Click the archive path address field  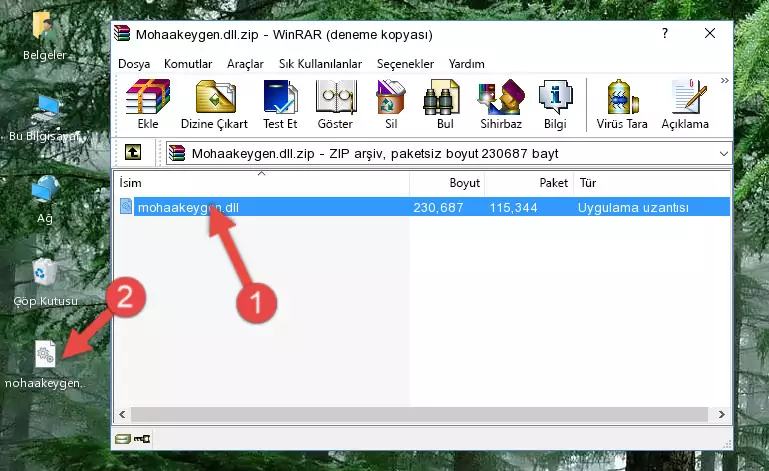coord(449,154)
